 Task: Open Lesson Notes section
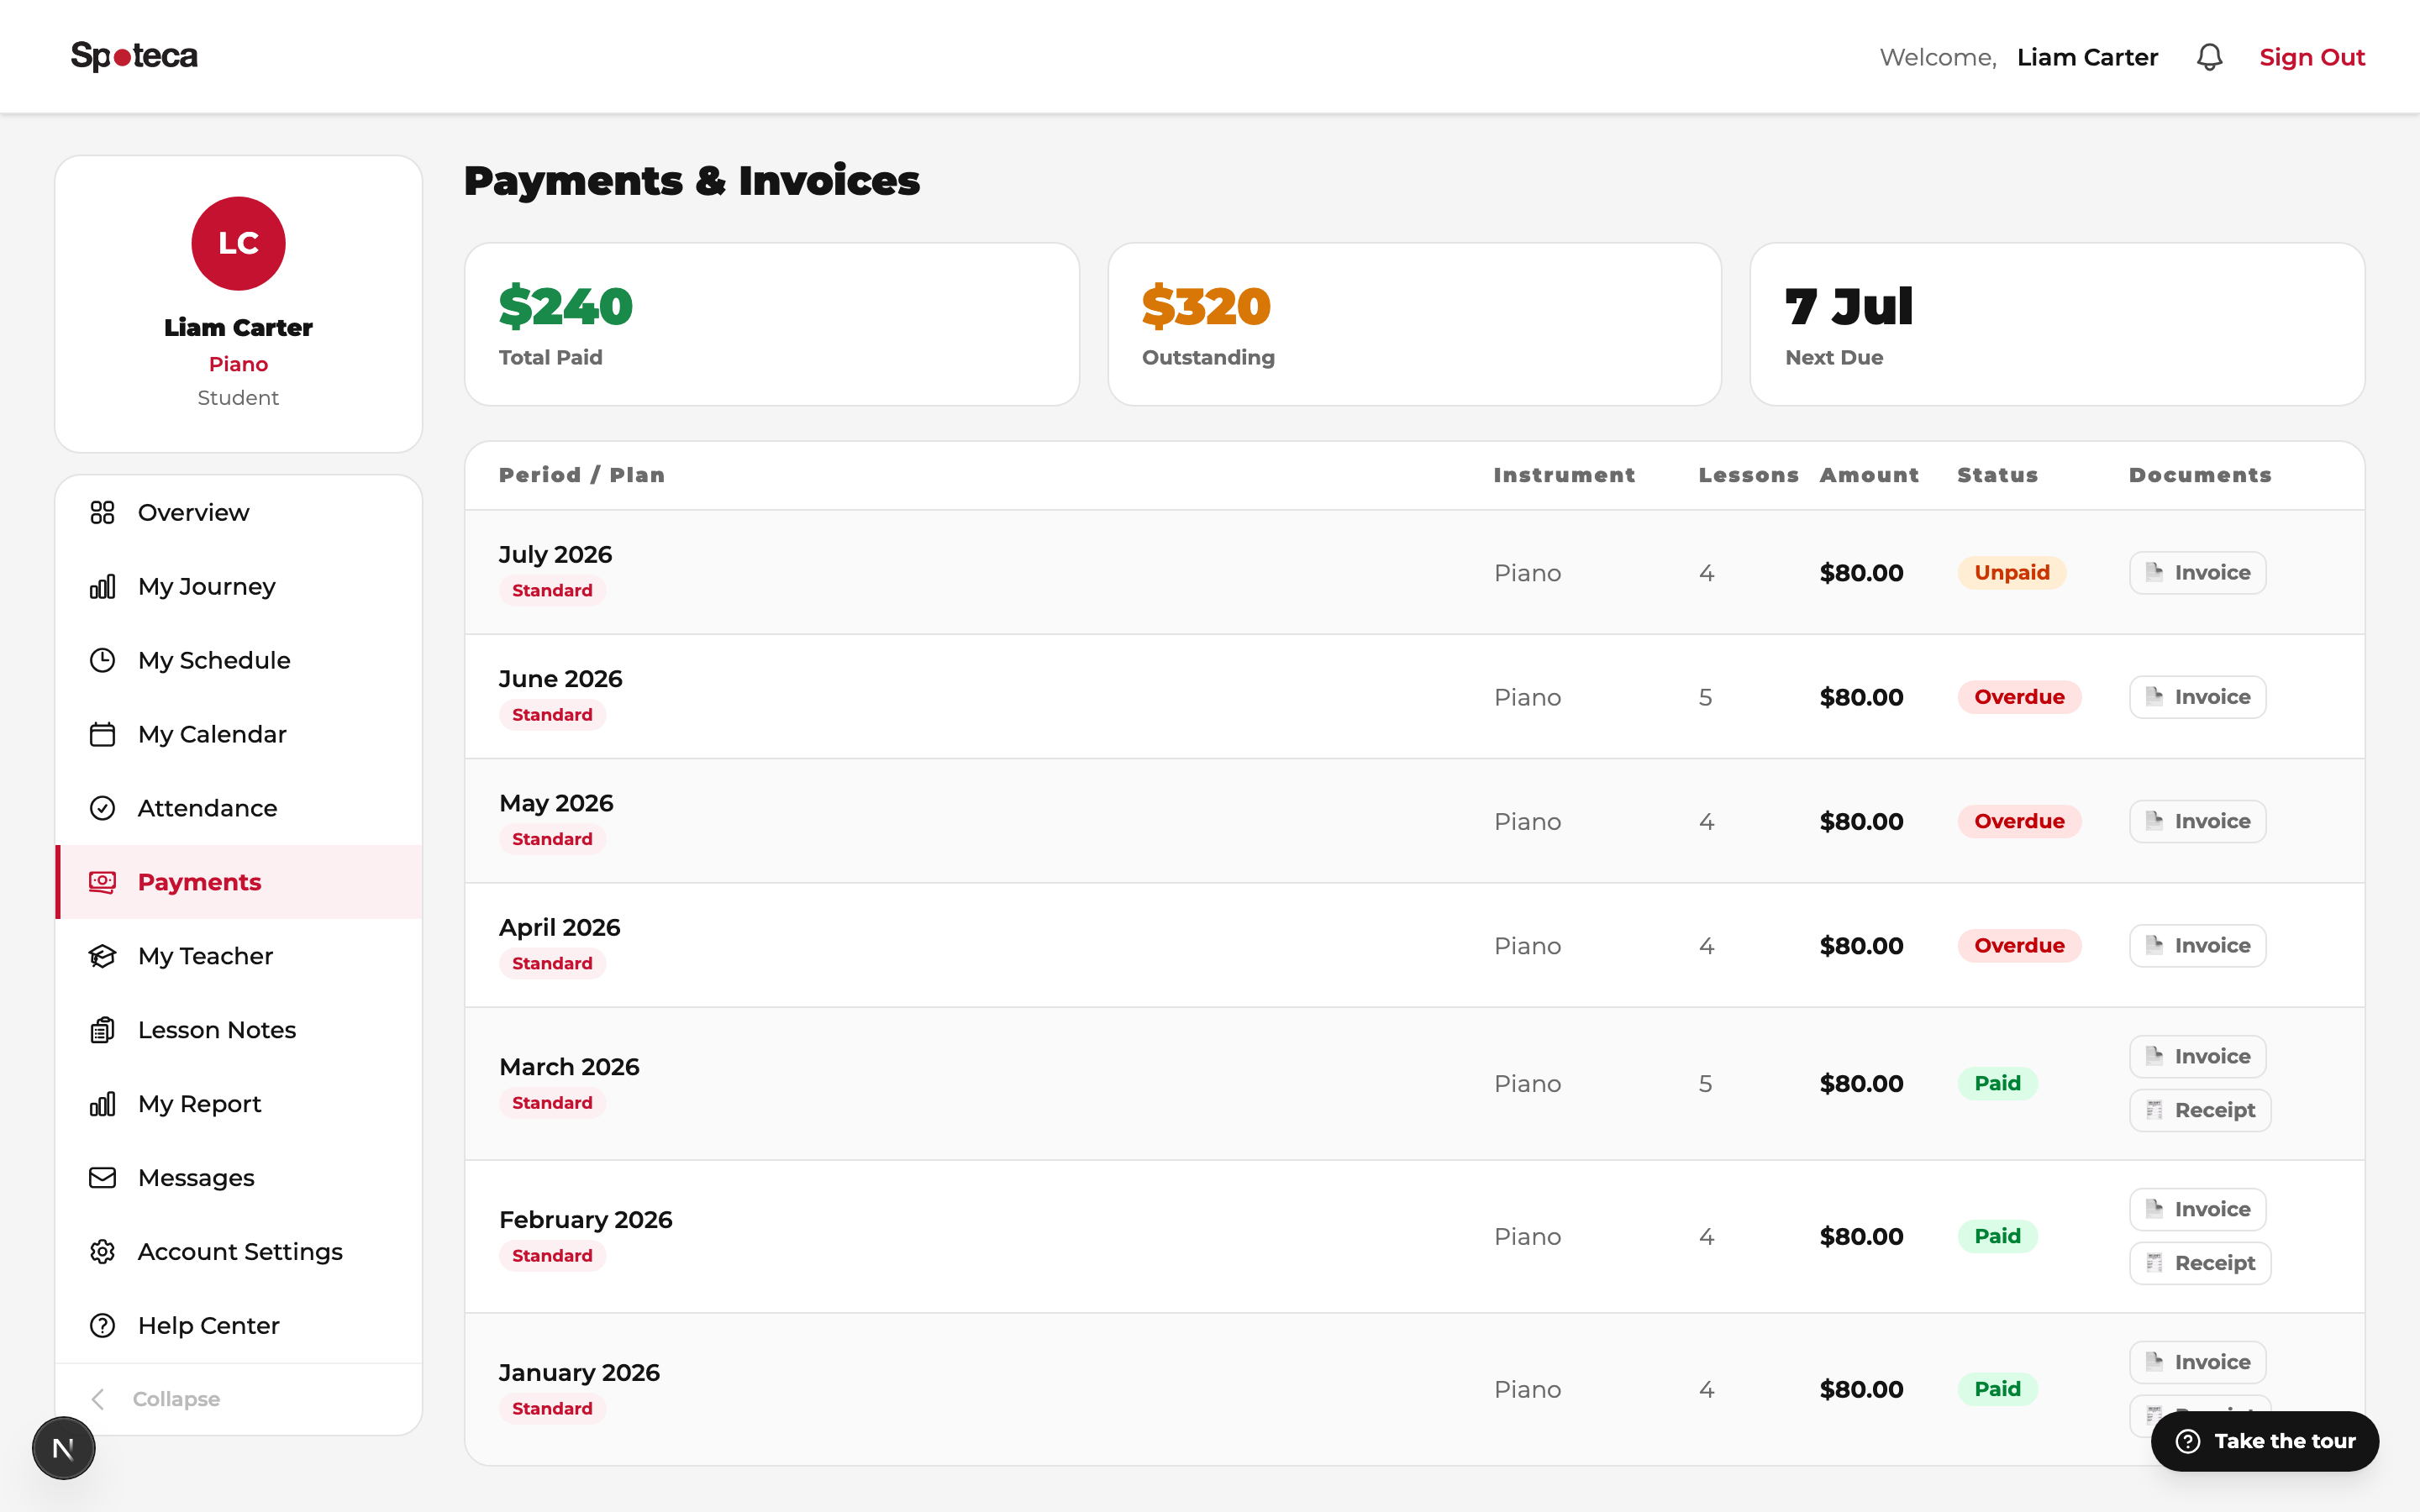click(238, 1030)
